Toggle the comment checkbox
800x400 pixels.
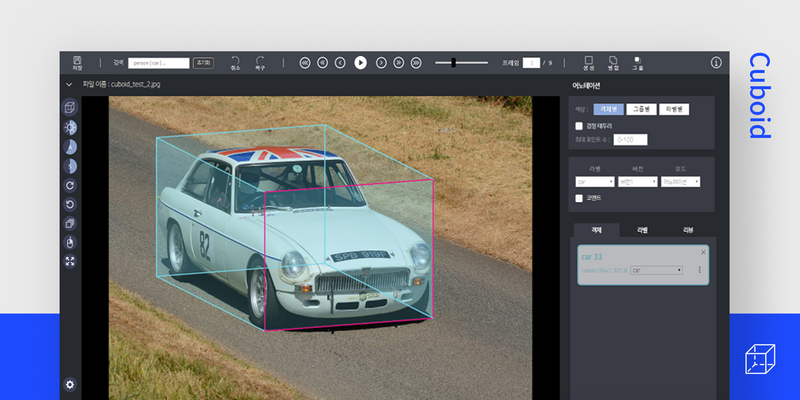click(x=579, y=198)
